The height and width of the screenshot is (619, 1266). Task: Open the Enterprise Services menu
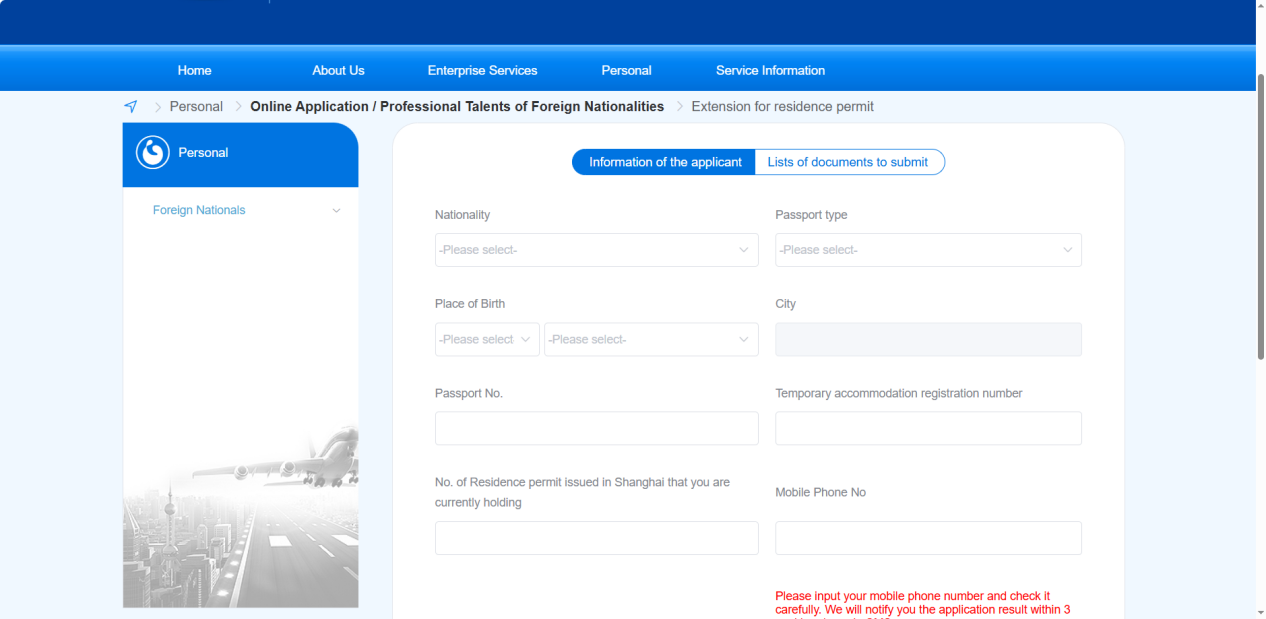(483, 71)
